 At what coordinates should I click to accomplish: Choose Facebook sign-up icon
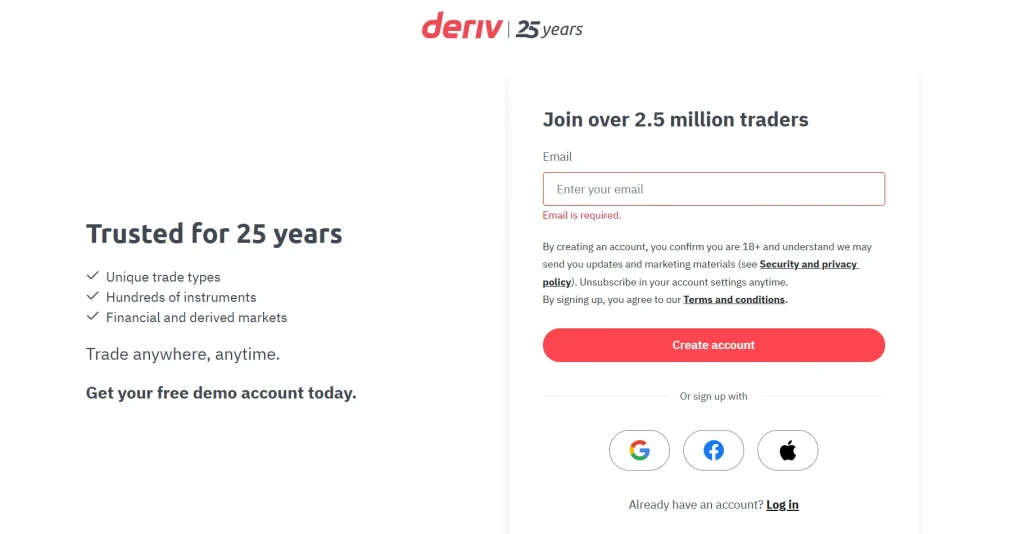(713, 450)
